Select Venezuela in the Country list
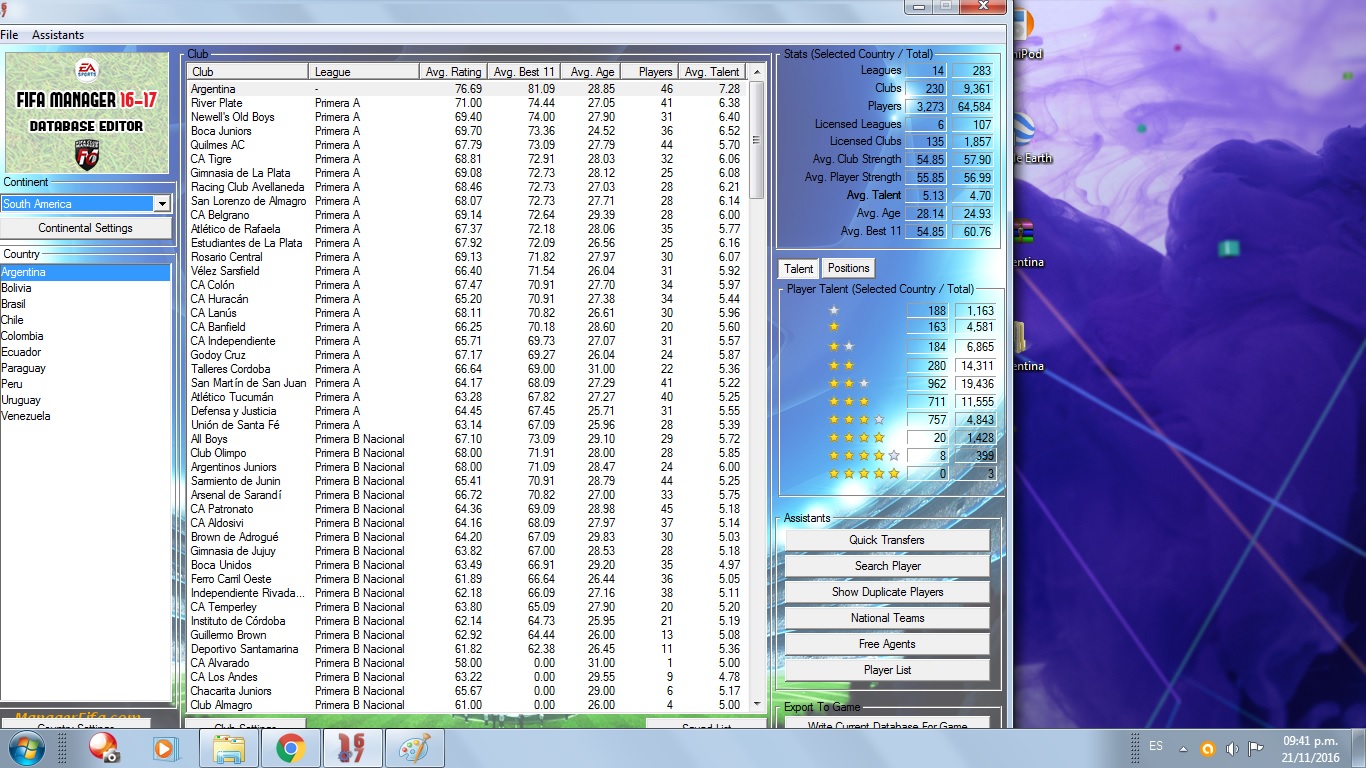The height and width of the screenshot is (768, 1366). click(x=85, y=416)
